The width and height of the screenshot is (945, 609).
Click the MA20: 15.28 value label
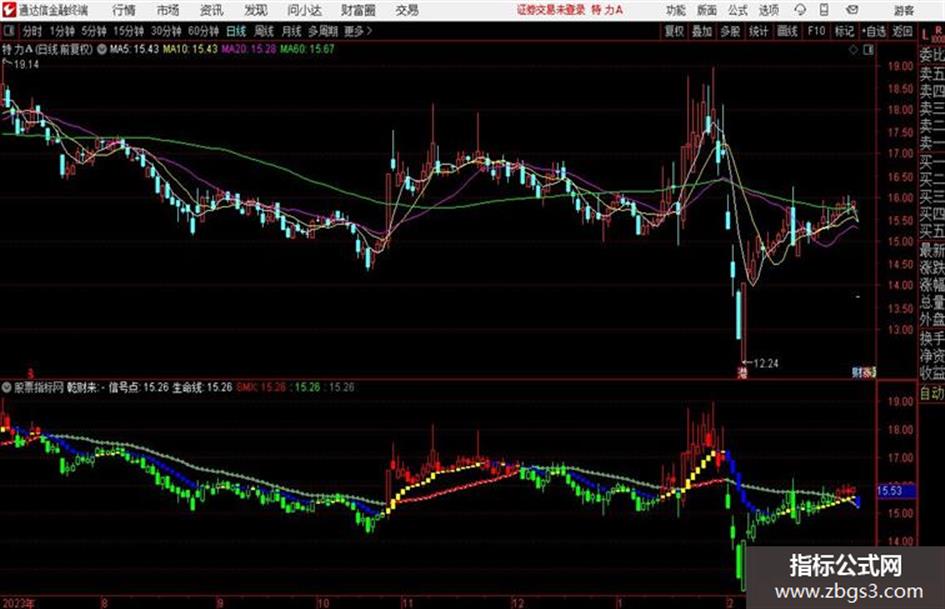point(248,49)
